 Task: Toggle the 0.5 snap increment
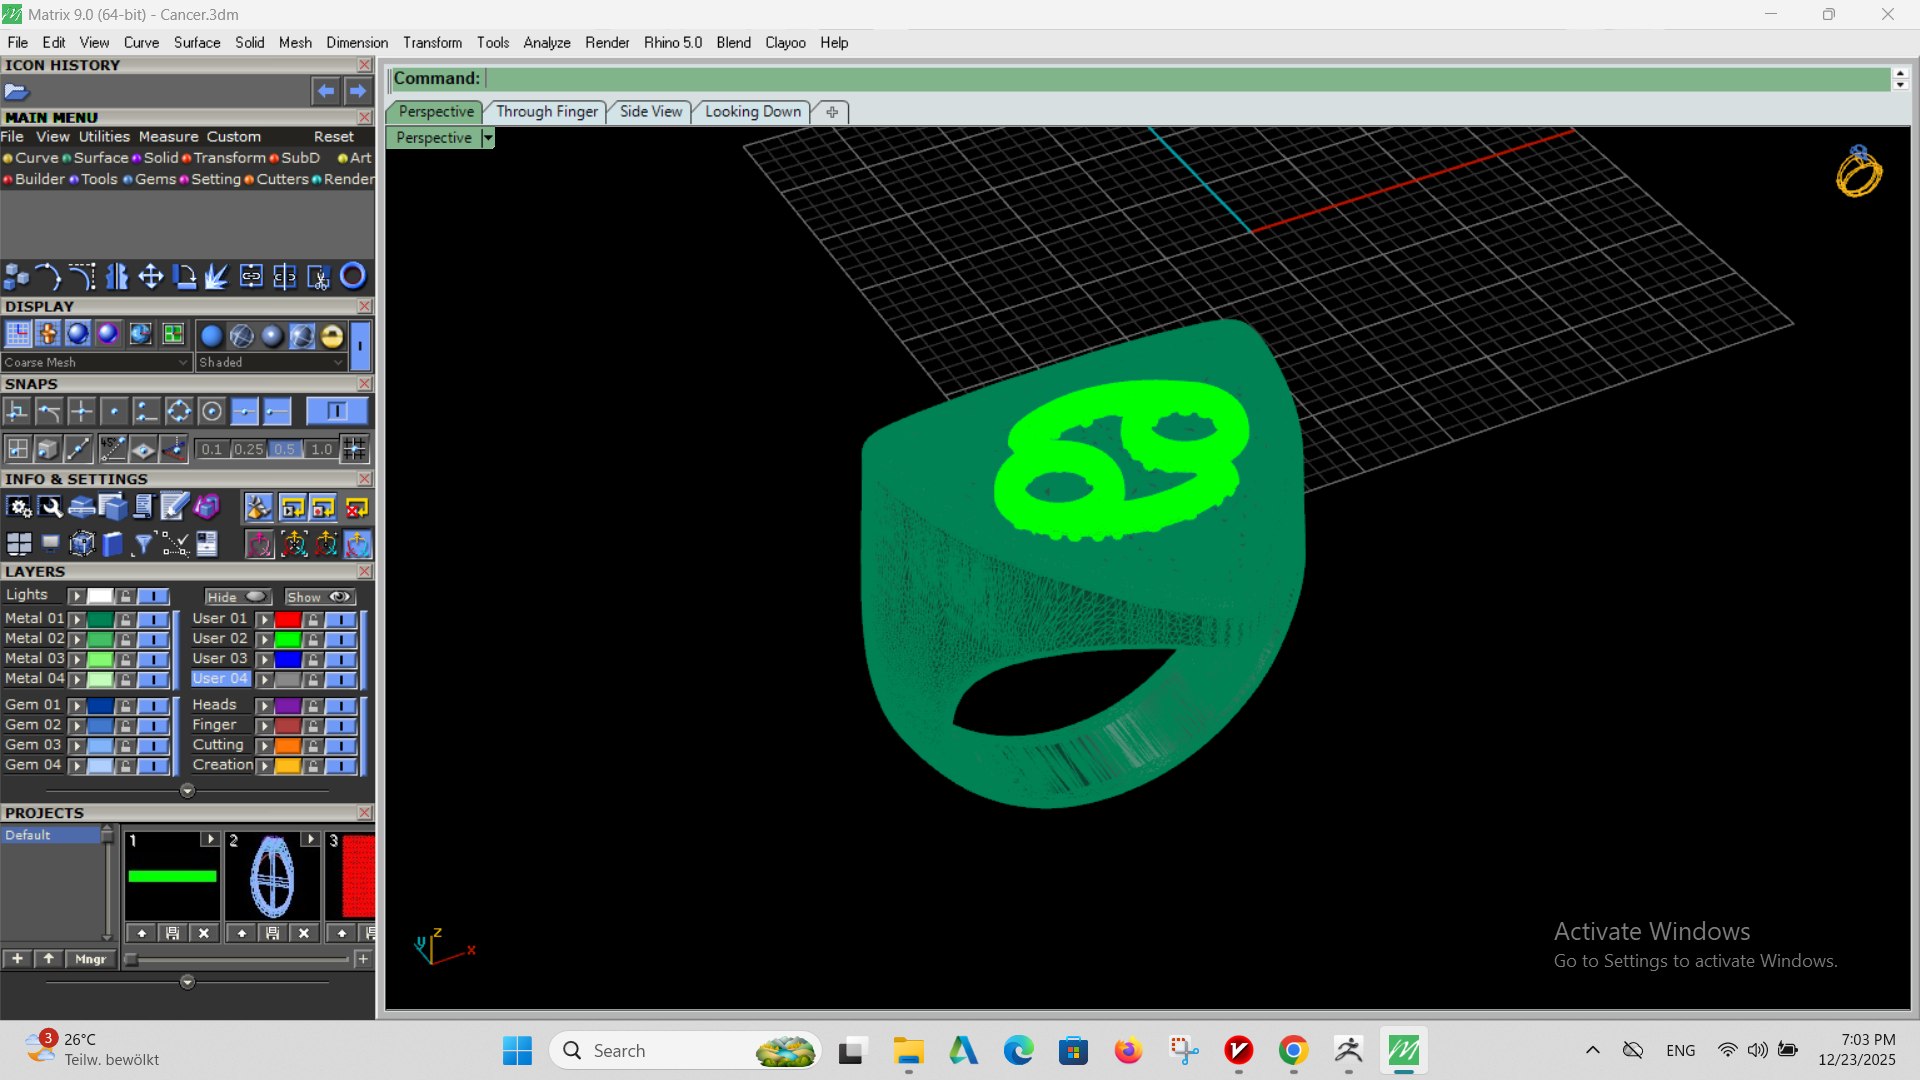[285, 449]
